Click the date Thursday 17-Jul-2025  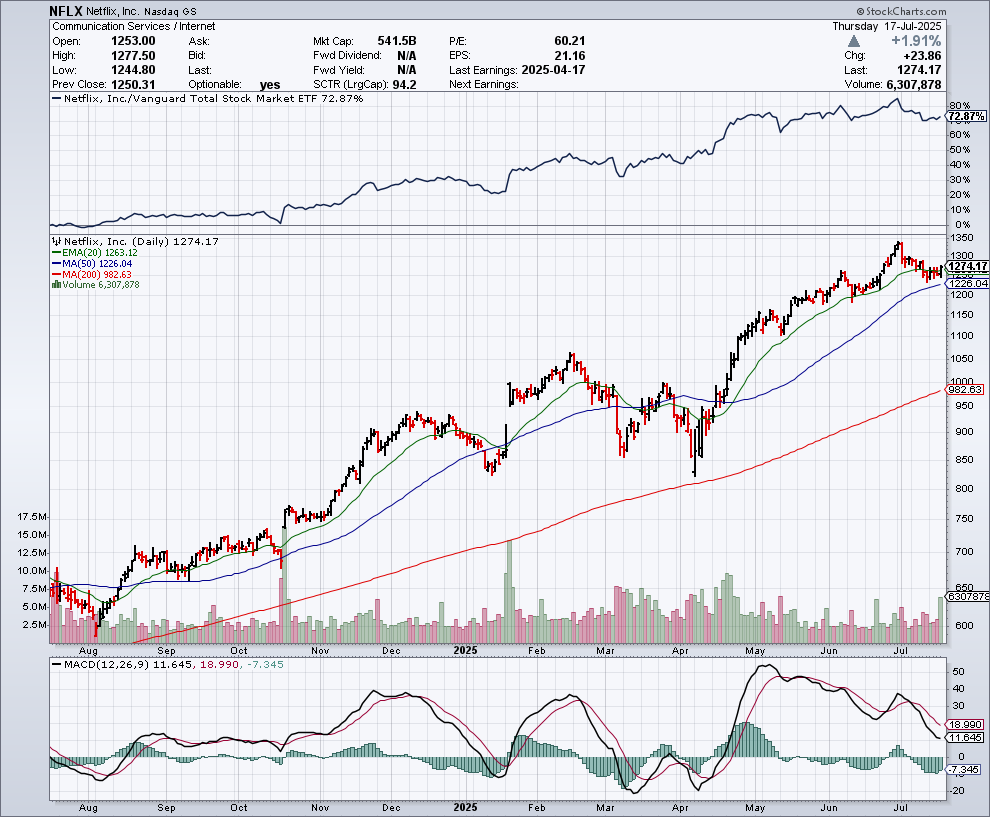pos(886,27)
